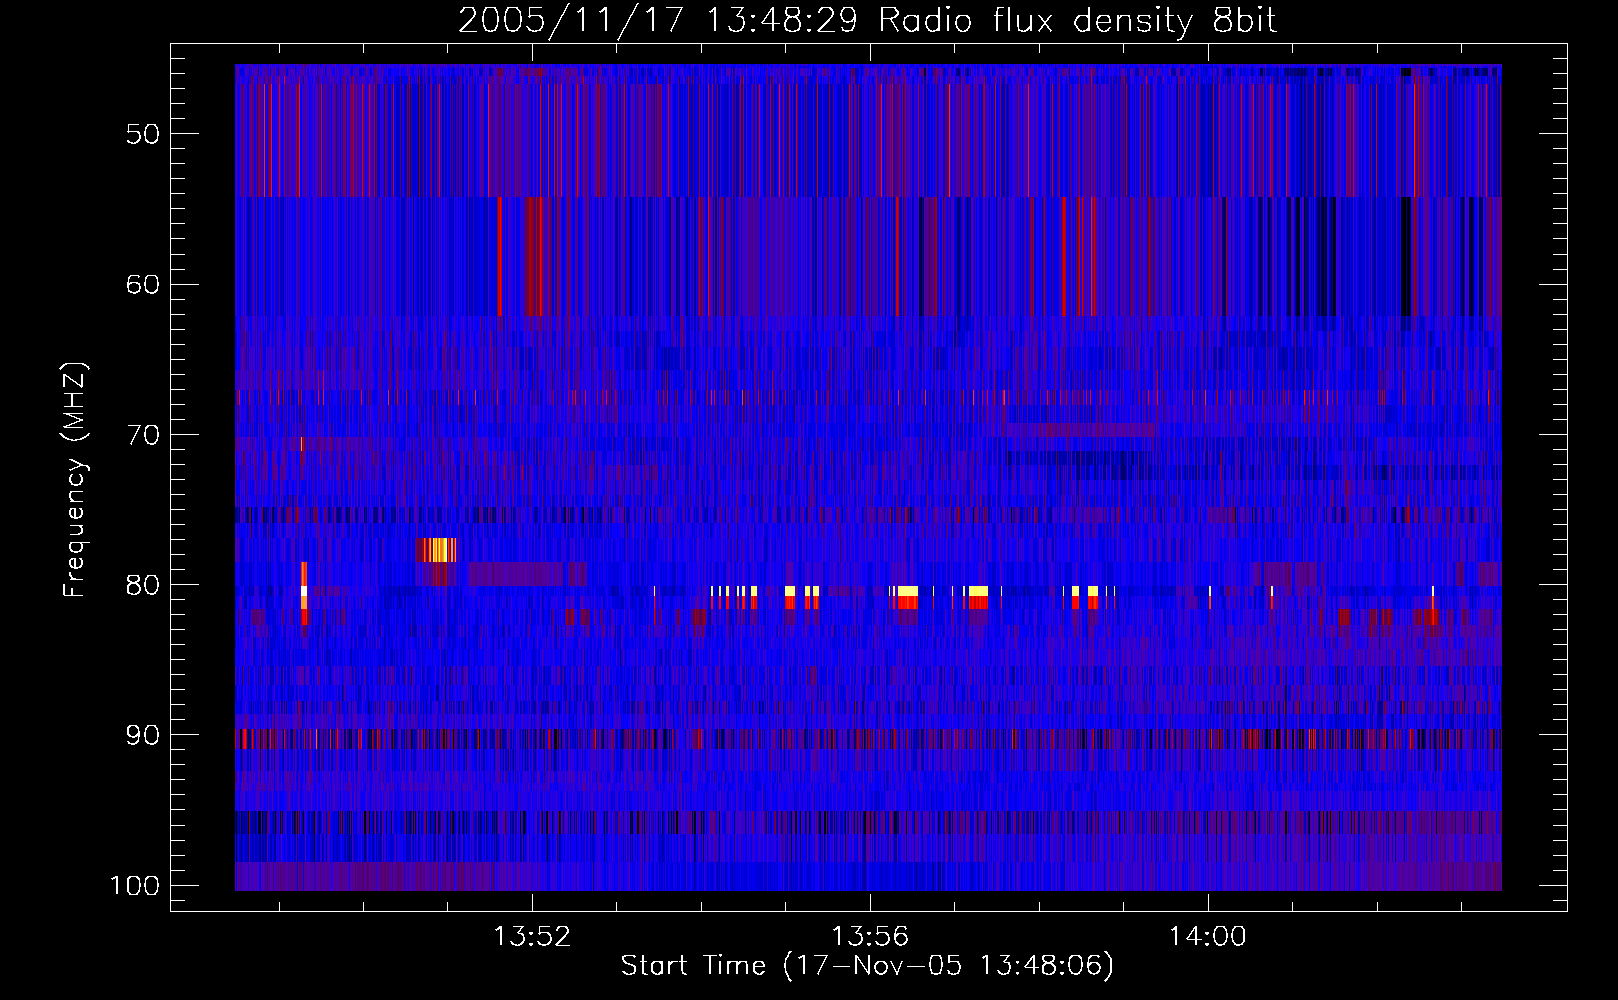Click the 50 frequency tick label
This screenshot has width=1618, height=1000.
[143, 134]
